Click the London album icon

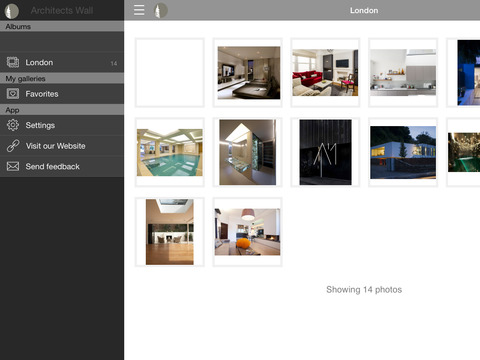pyautogui.click(x=13, y=62)
